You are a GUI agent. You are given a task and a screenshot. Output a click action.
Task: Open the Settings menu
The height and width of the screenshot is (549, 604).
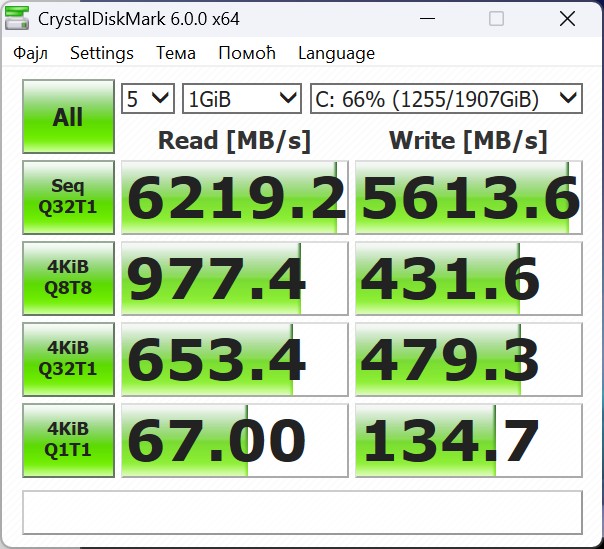(x=102, y=53)
